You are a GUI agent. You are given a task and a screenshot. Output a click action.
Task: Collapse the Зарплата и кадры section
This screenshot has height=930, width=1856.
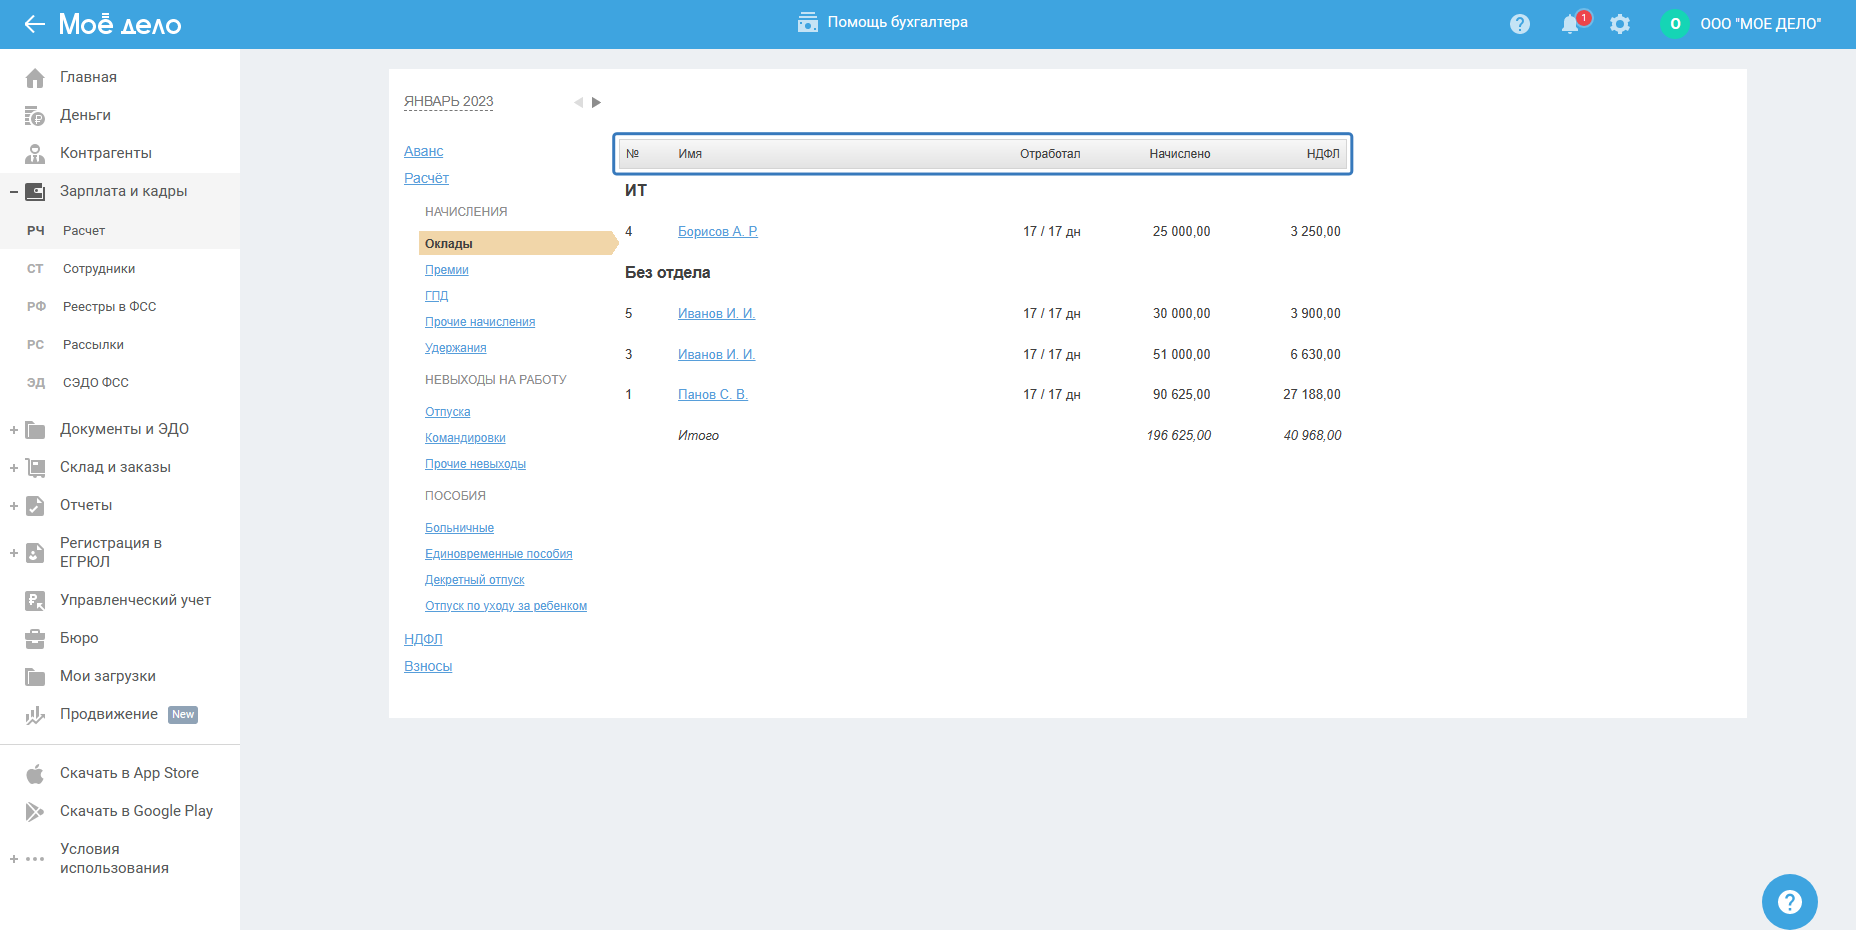pyautogui.click(x=14, y=192)
